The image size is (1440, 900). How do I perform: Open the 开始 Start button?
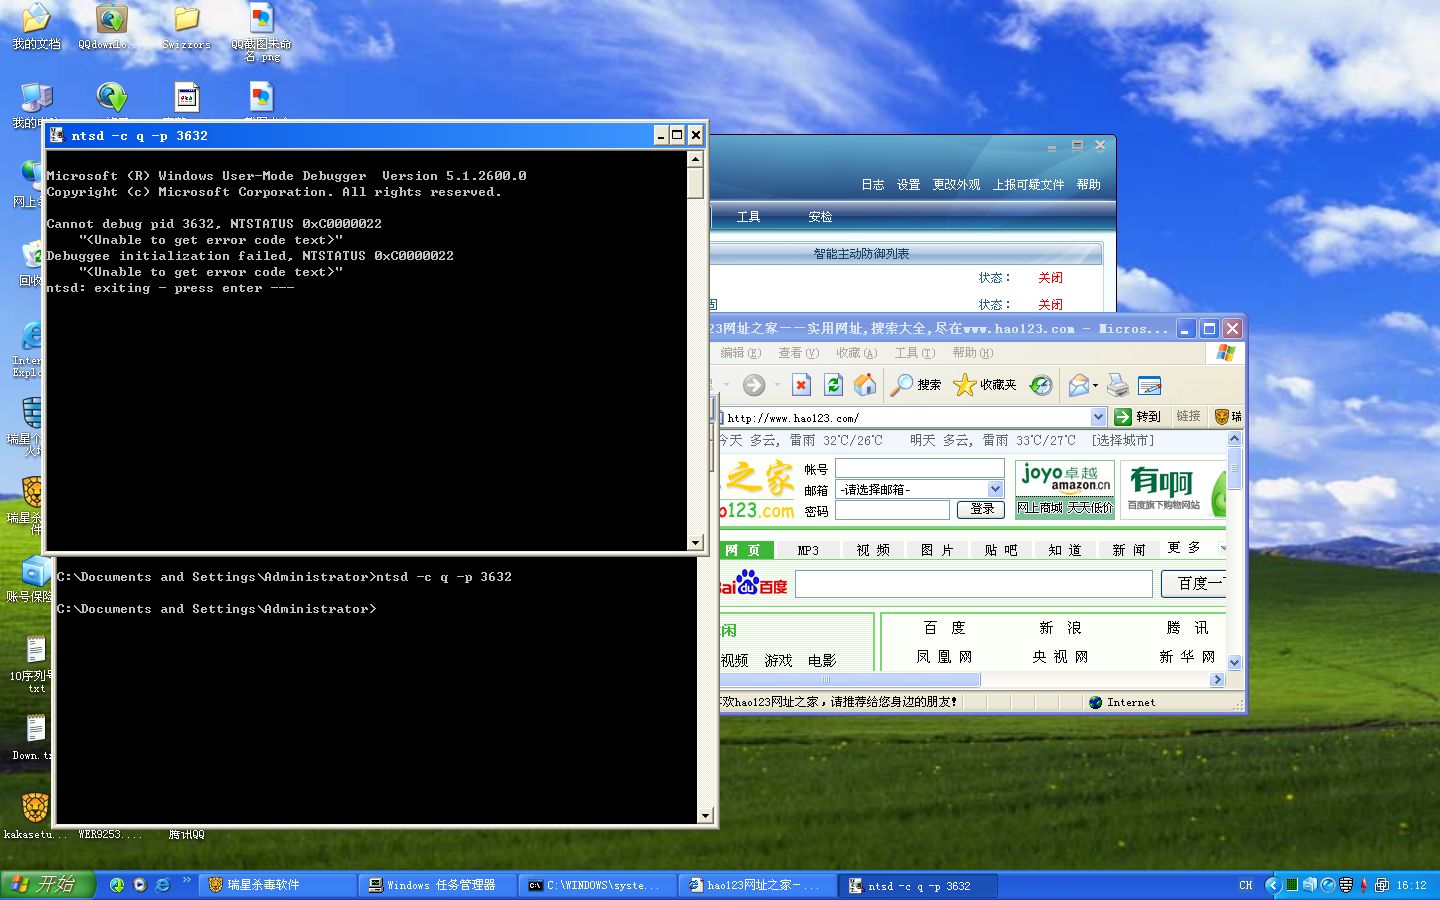[46, 885]
